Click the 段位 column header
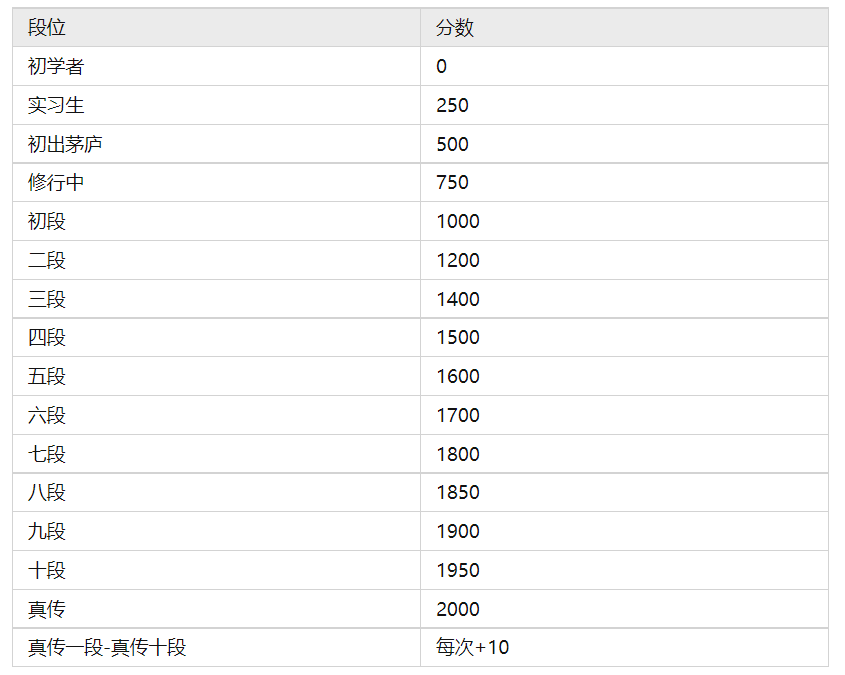Viewport: 845px width, 675px height. tap(47, 28)
